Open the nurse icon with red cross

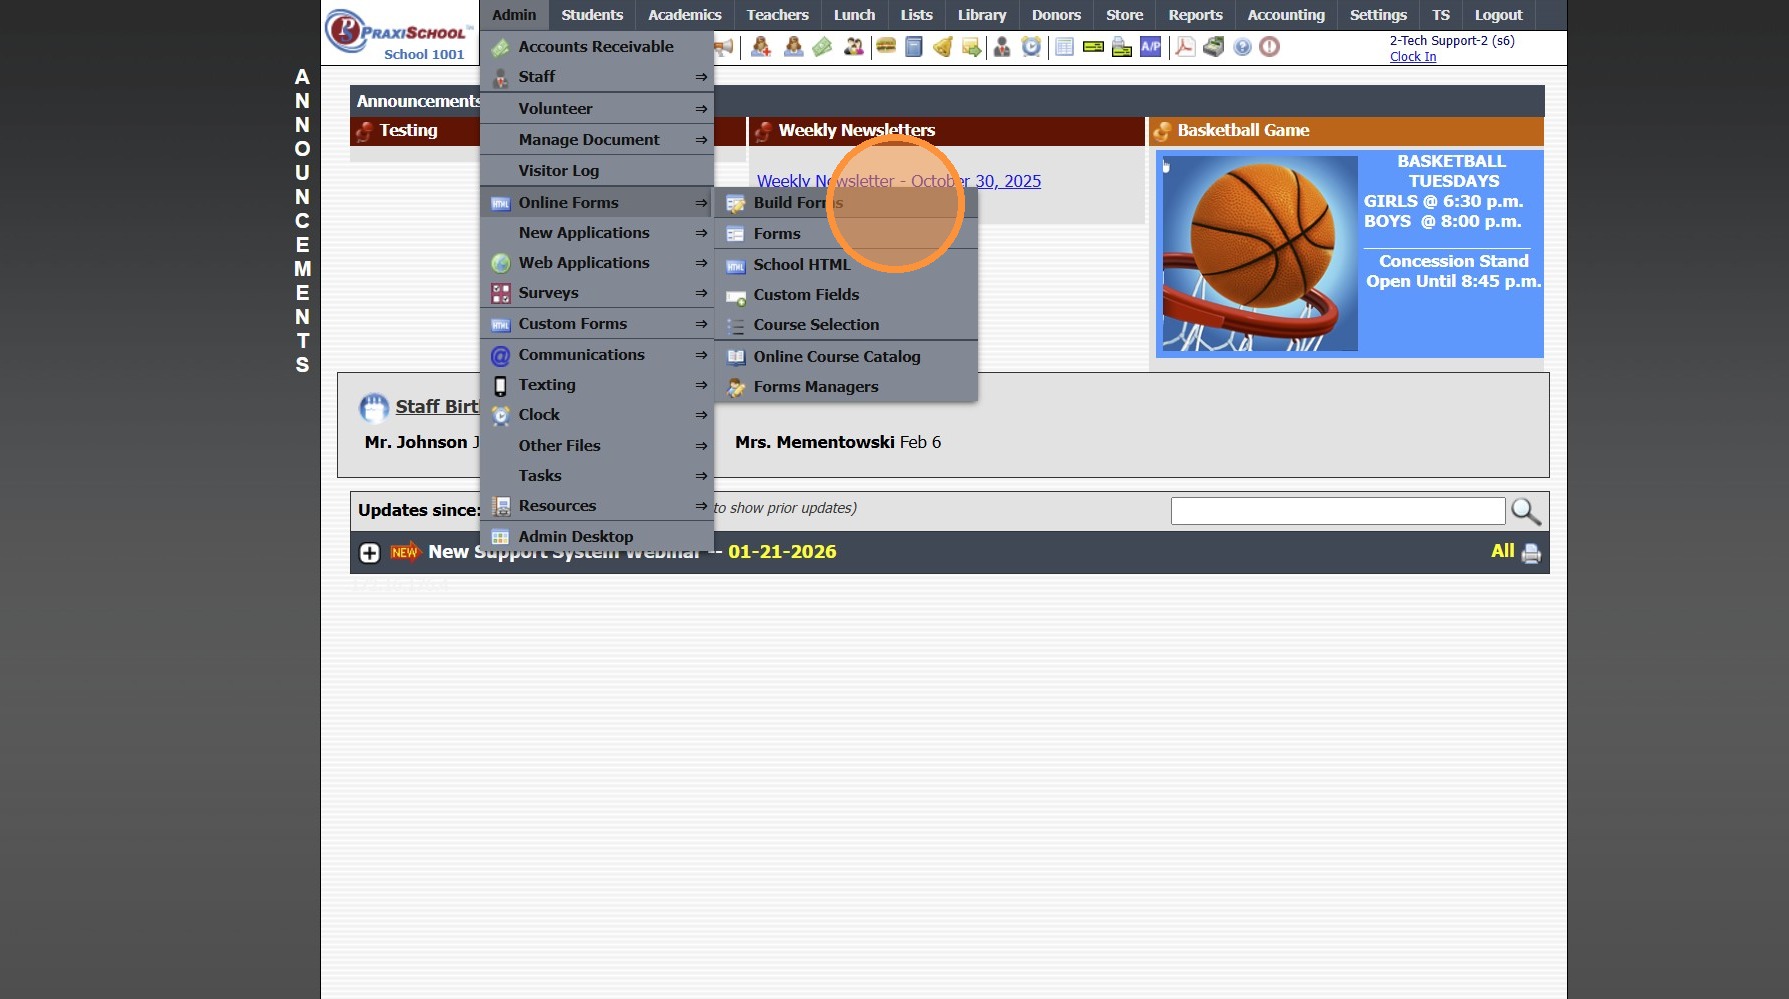point(761,47)
